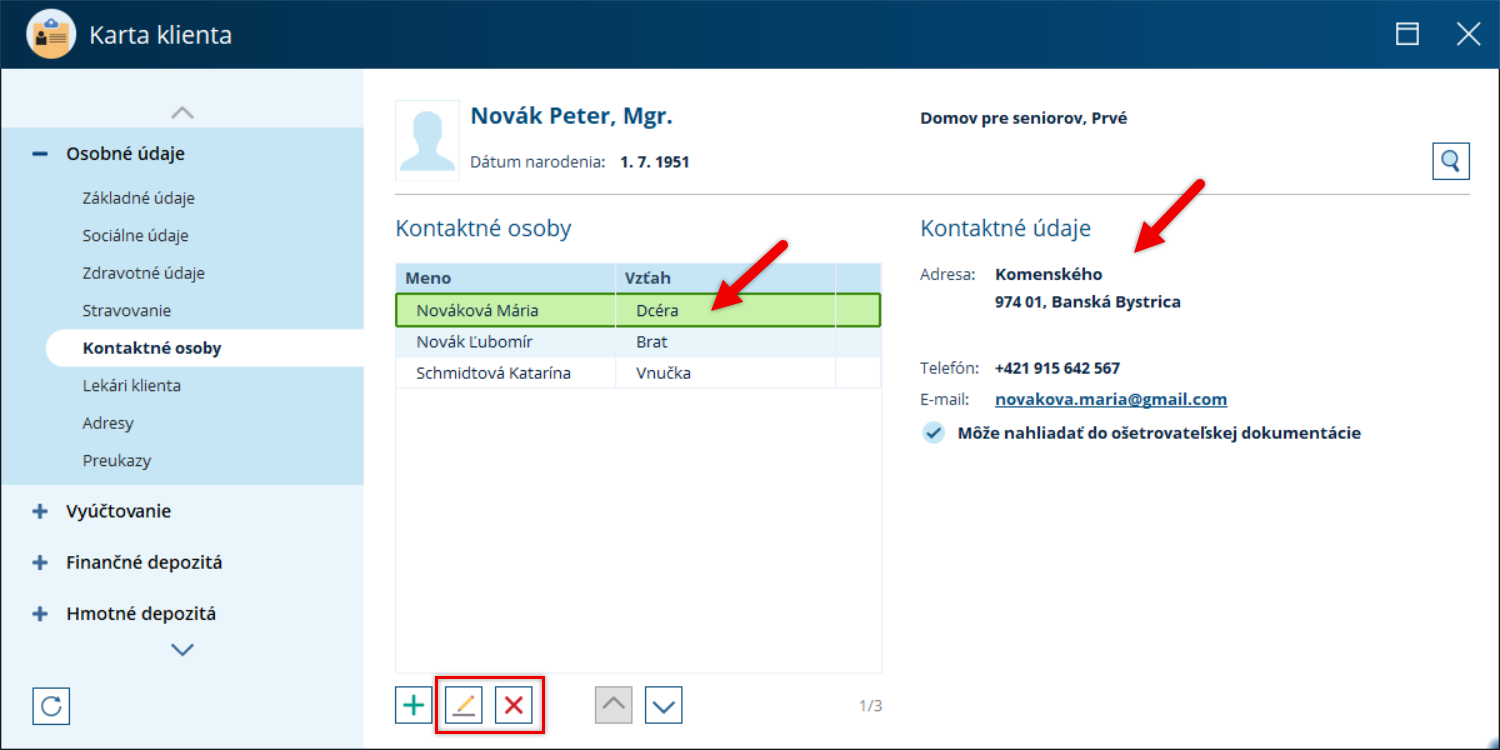This screenshot has height=750, width=1500.
Task: Open Preukazy in sidebar
Action: (x=117, y=461)
